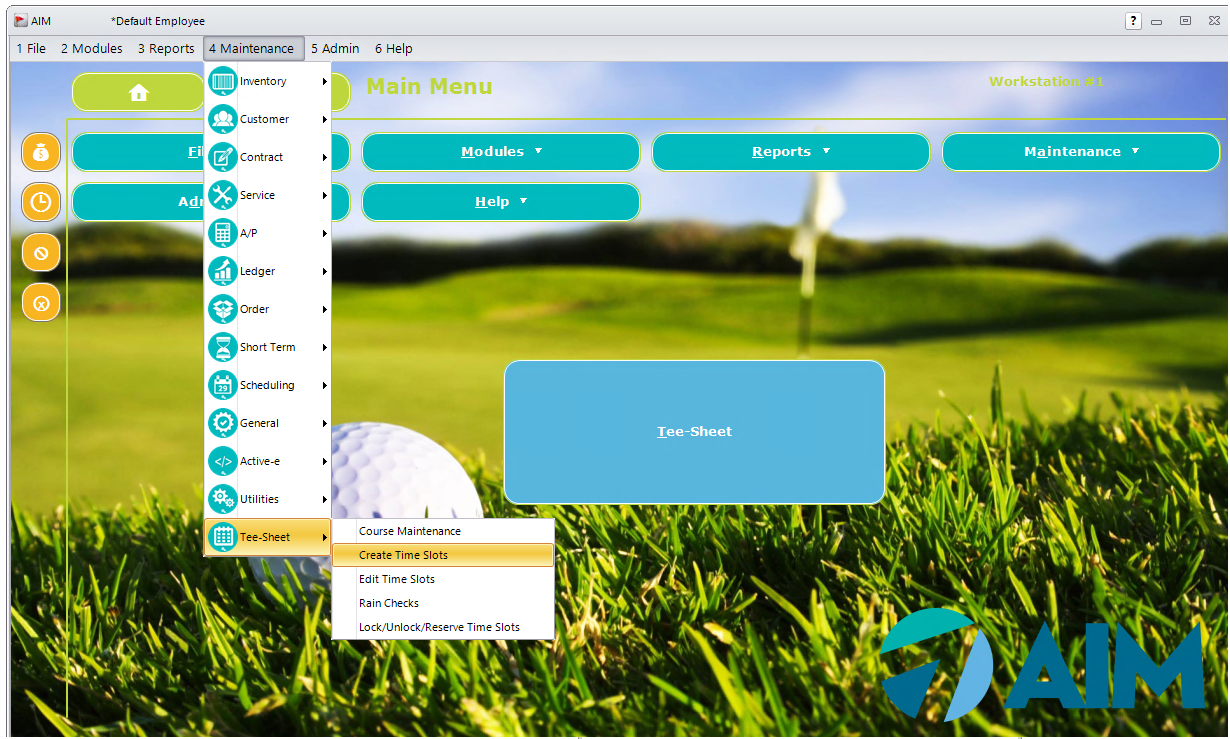
Task: Open the 5 Admin menu
Action: coord(335,48)
